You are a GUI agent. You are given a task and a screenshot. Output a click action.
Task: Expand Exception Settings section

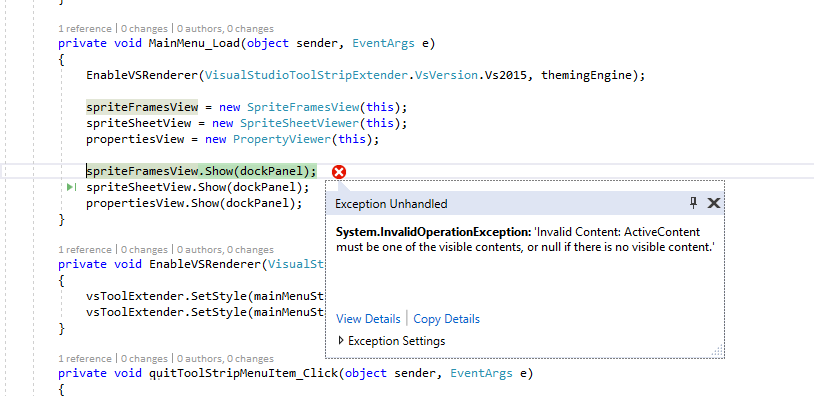tap(391, 341)
